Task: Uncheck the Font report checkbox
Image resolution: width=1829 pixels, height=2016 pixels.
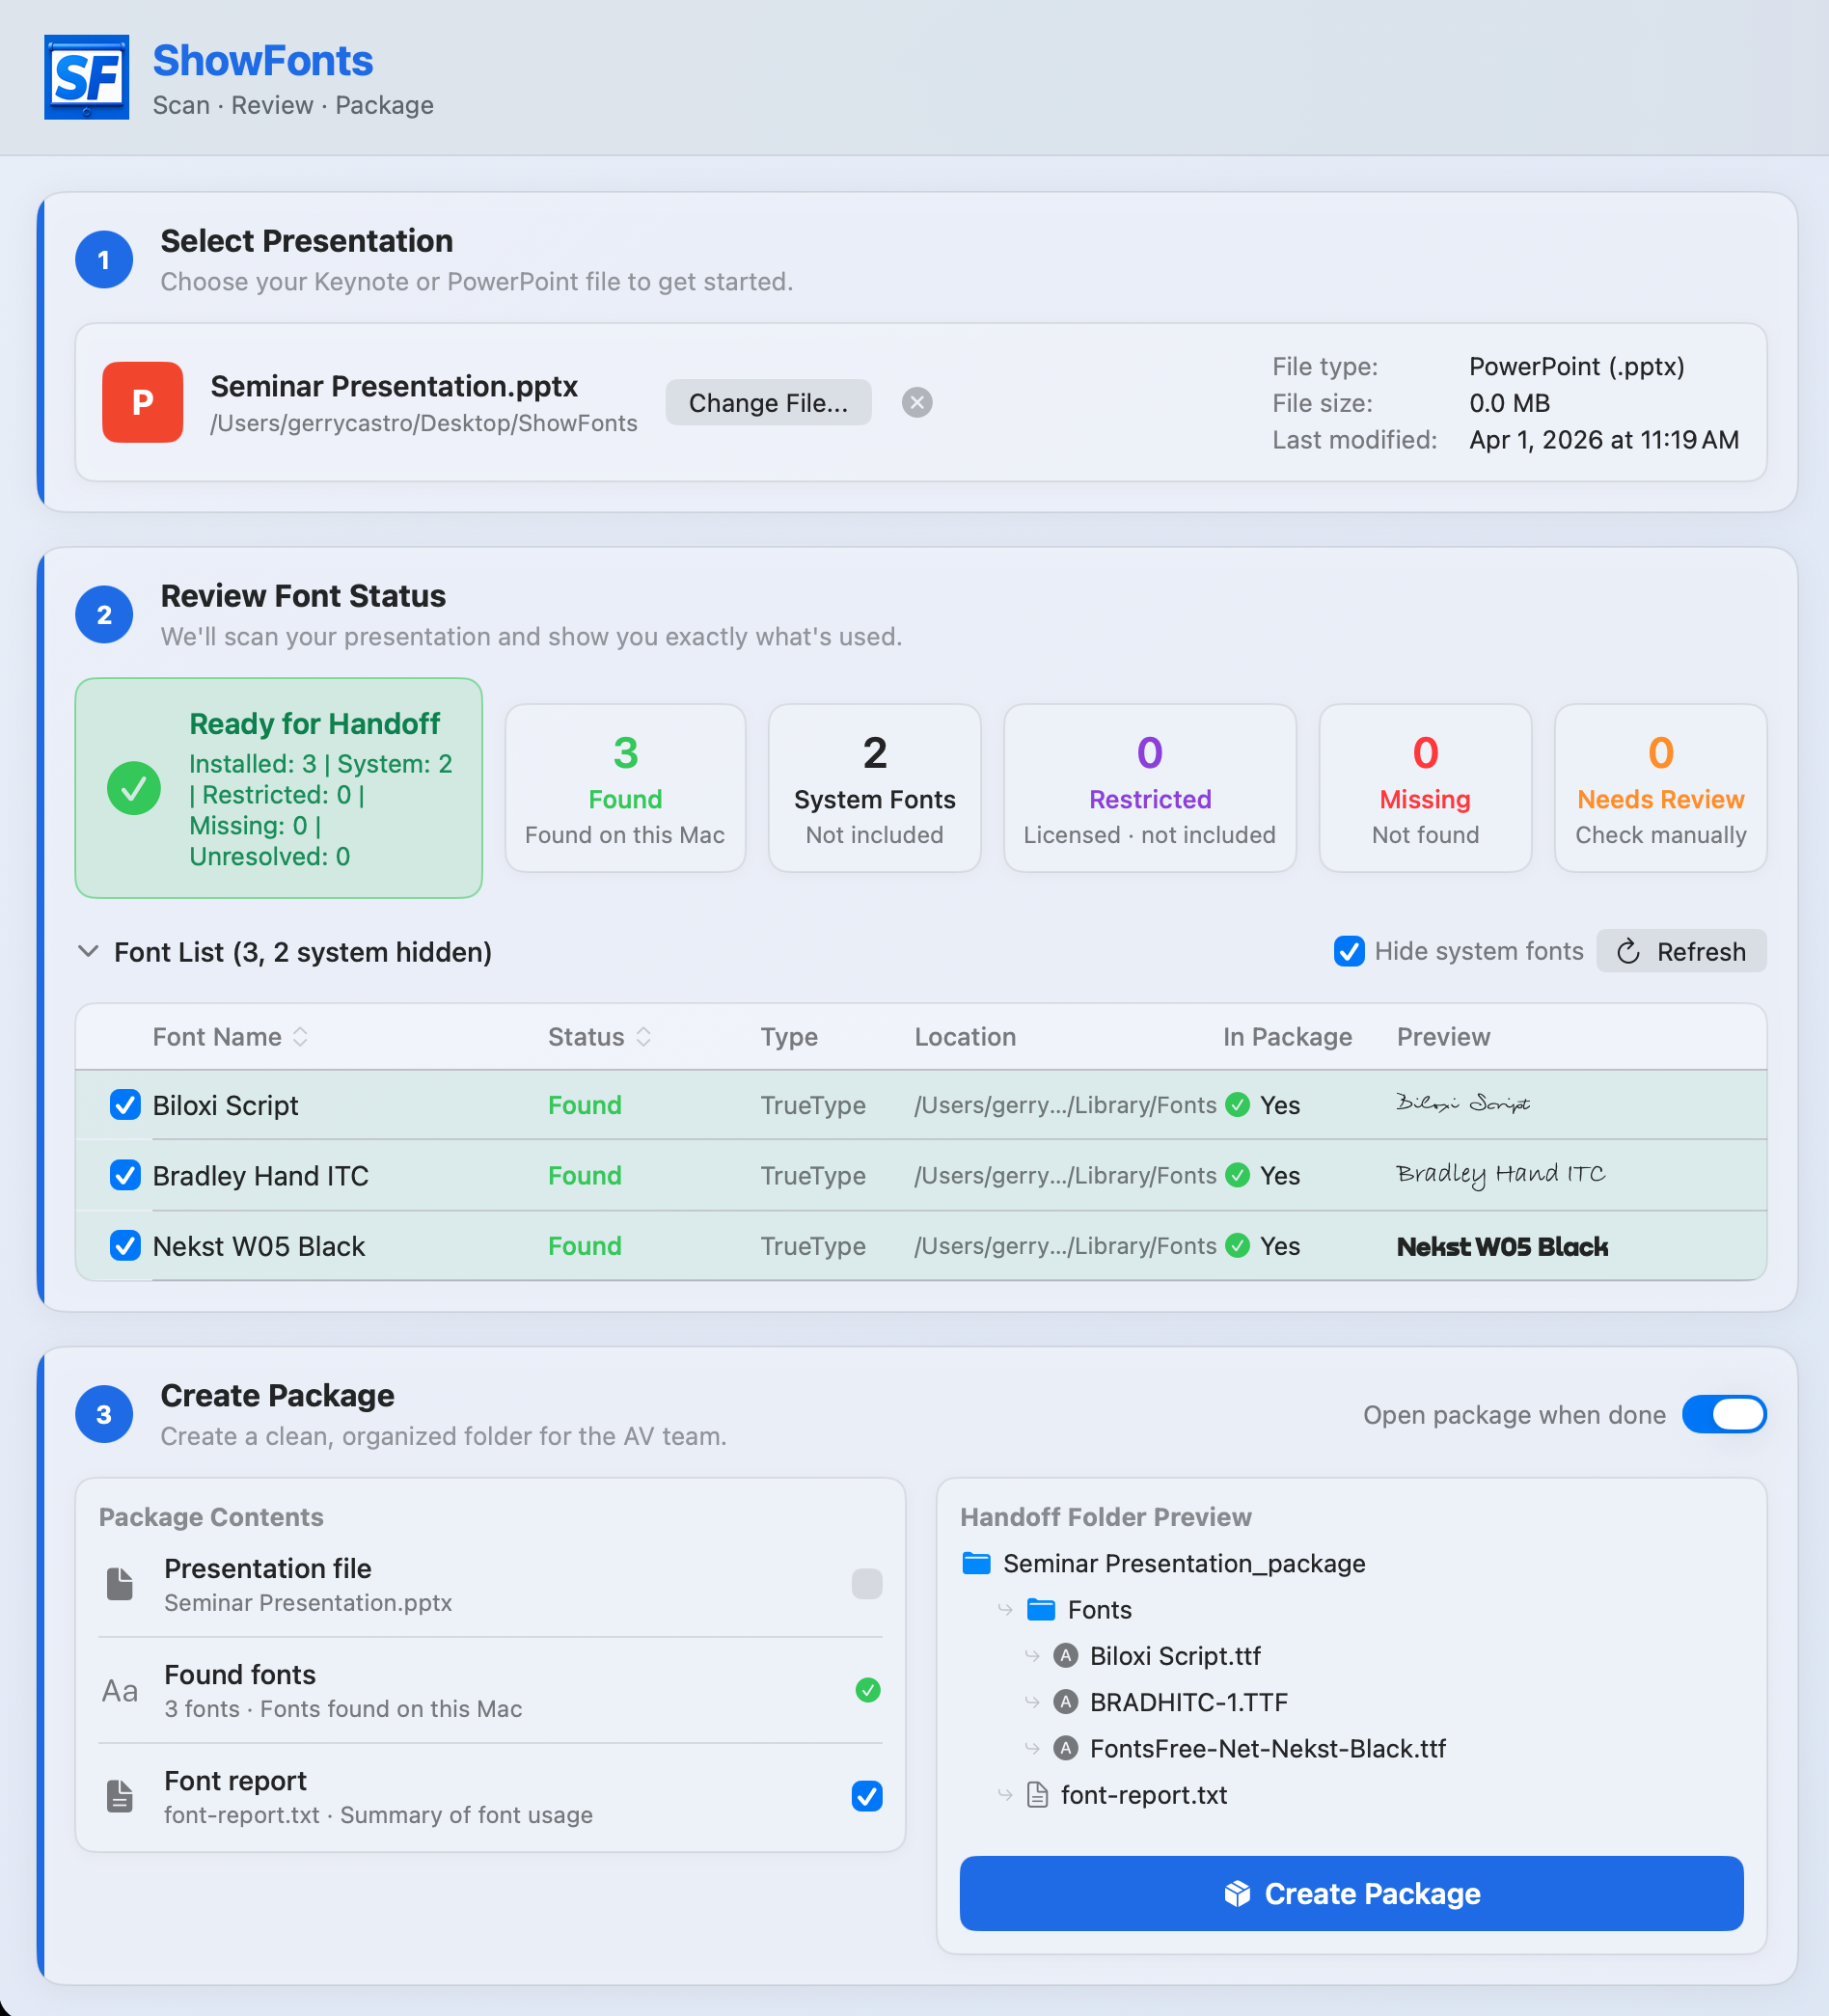Action: click(x=867, y=1796)
